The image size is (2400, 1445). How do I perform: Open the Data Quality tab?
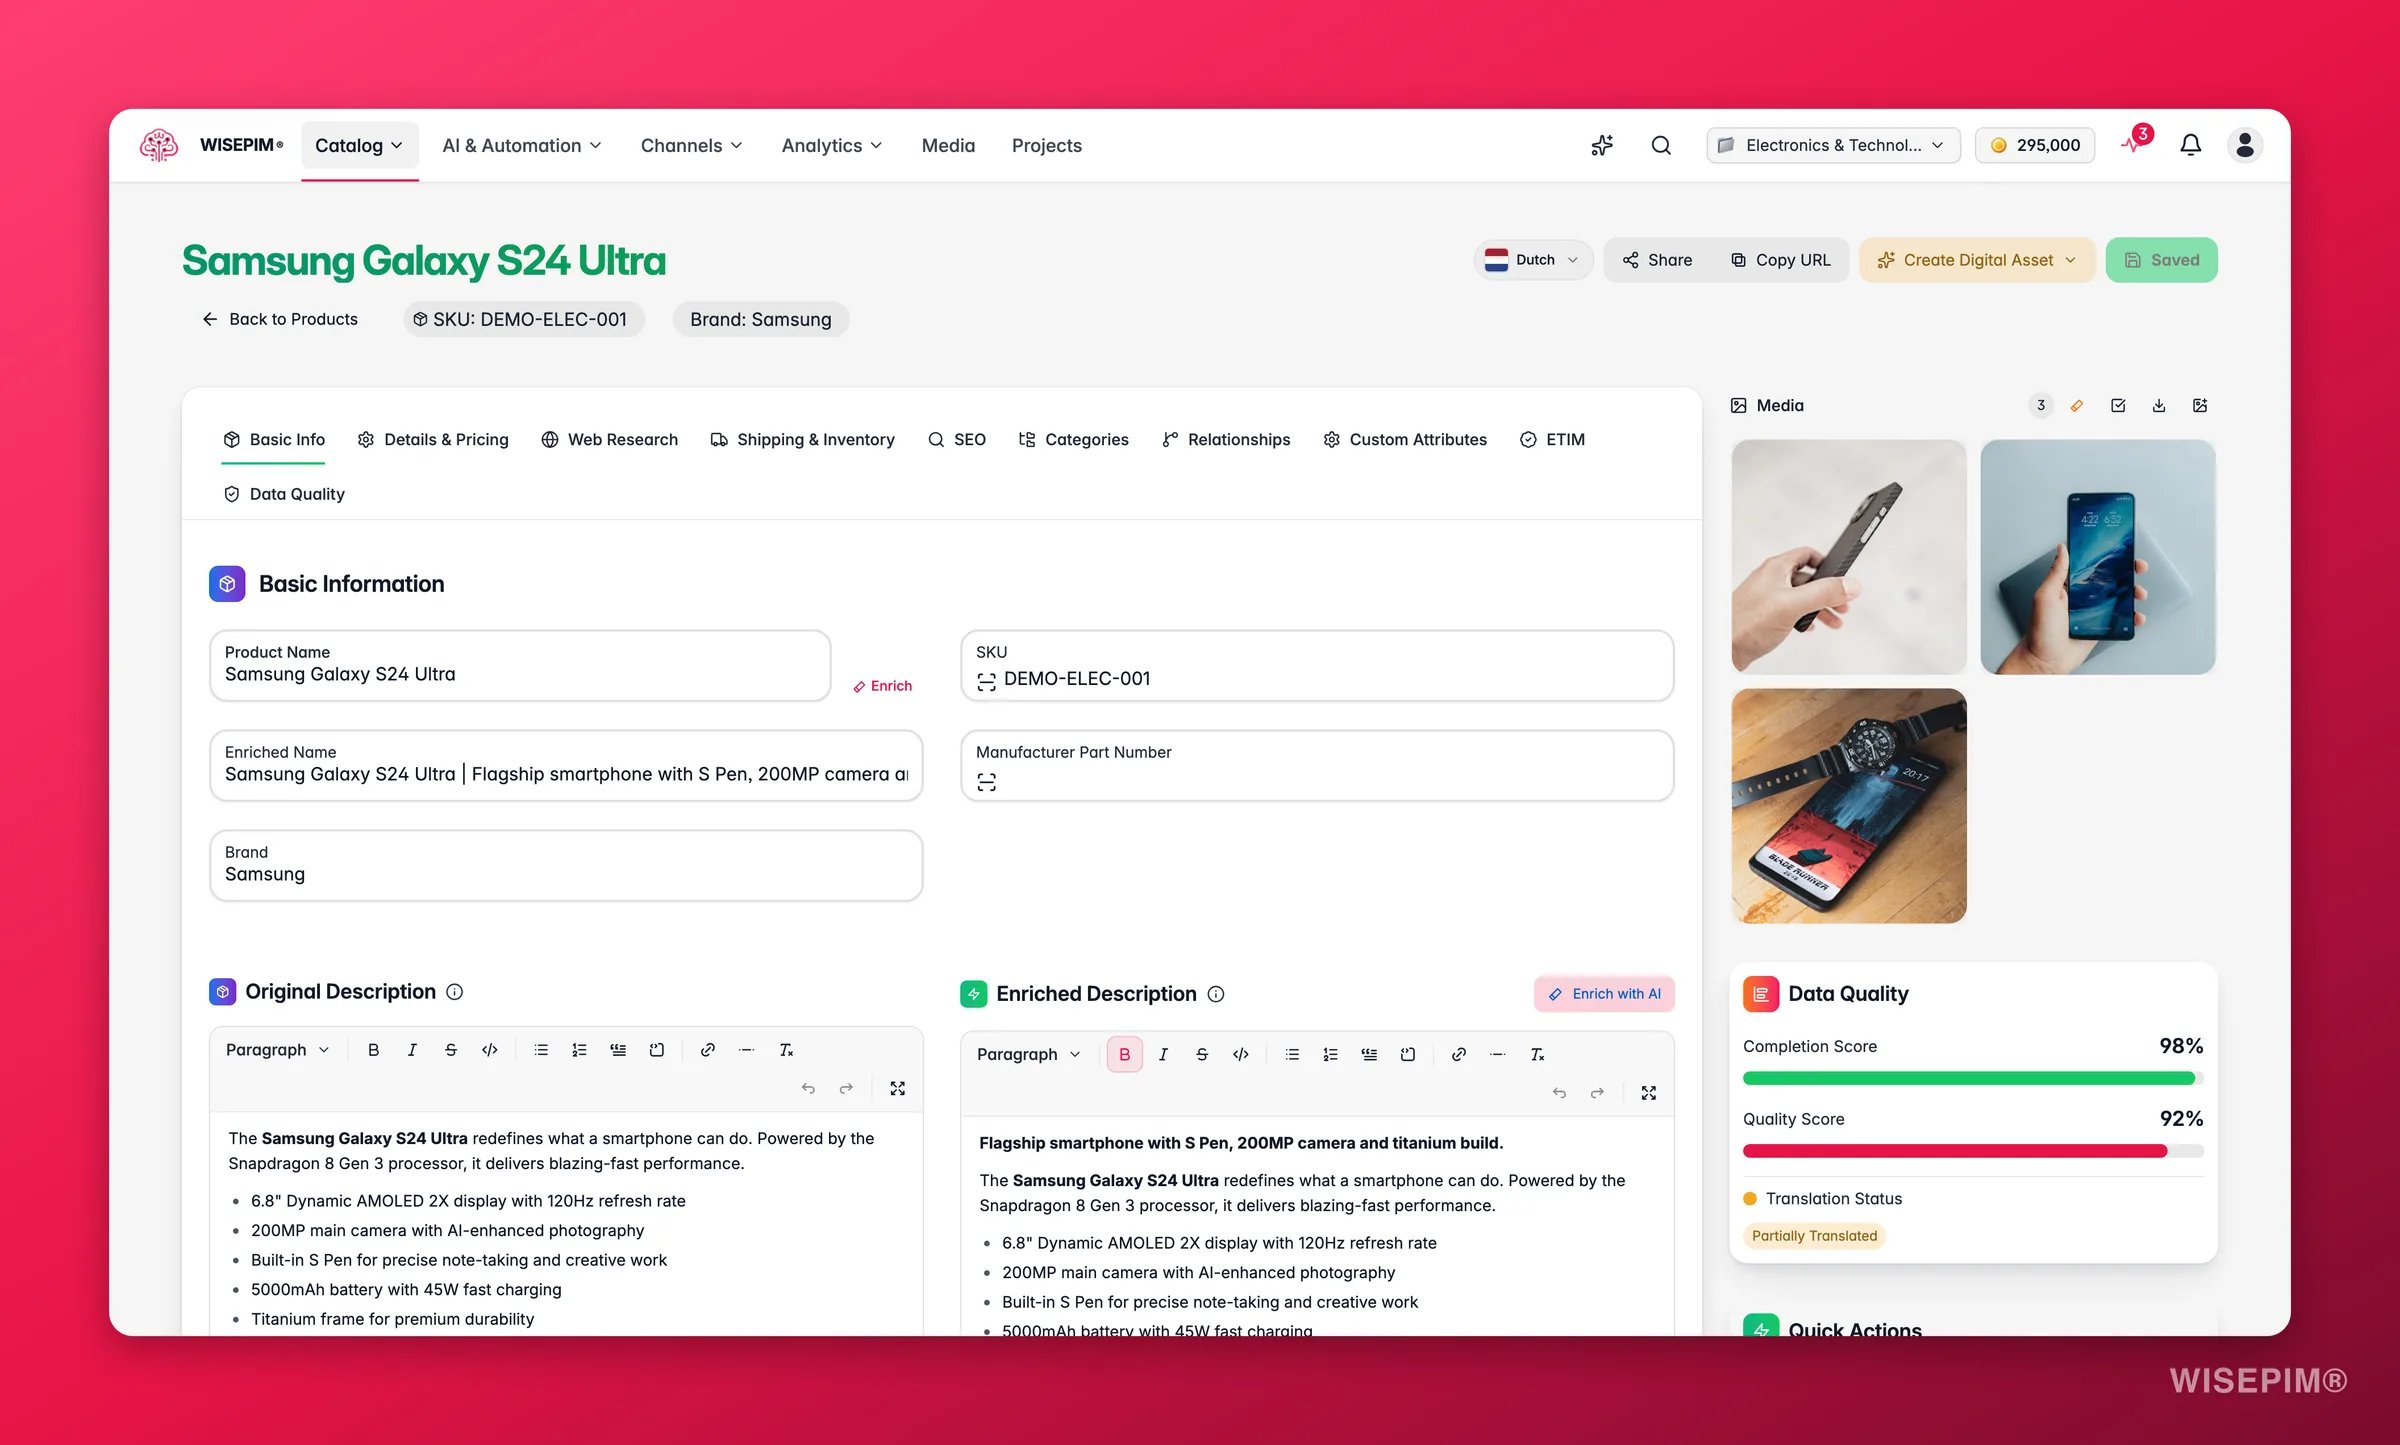pos(284,494)
